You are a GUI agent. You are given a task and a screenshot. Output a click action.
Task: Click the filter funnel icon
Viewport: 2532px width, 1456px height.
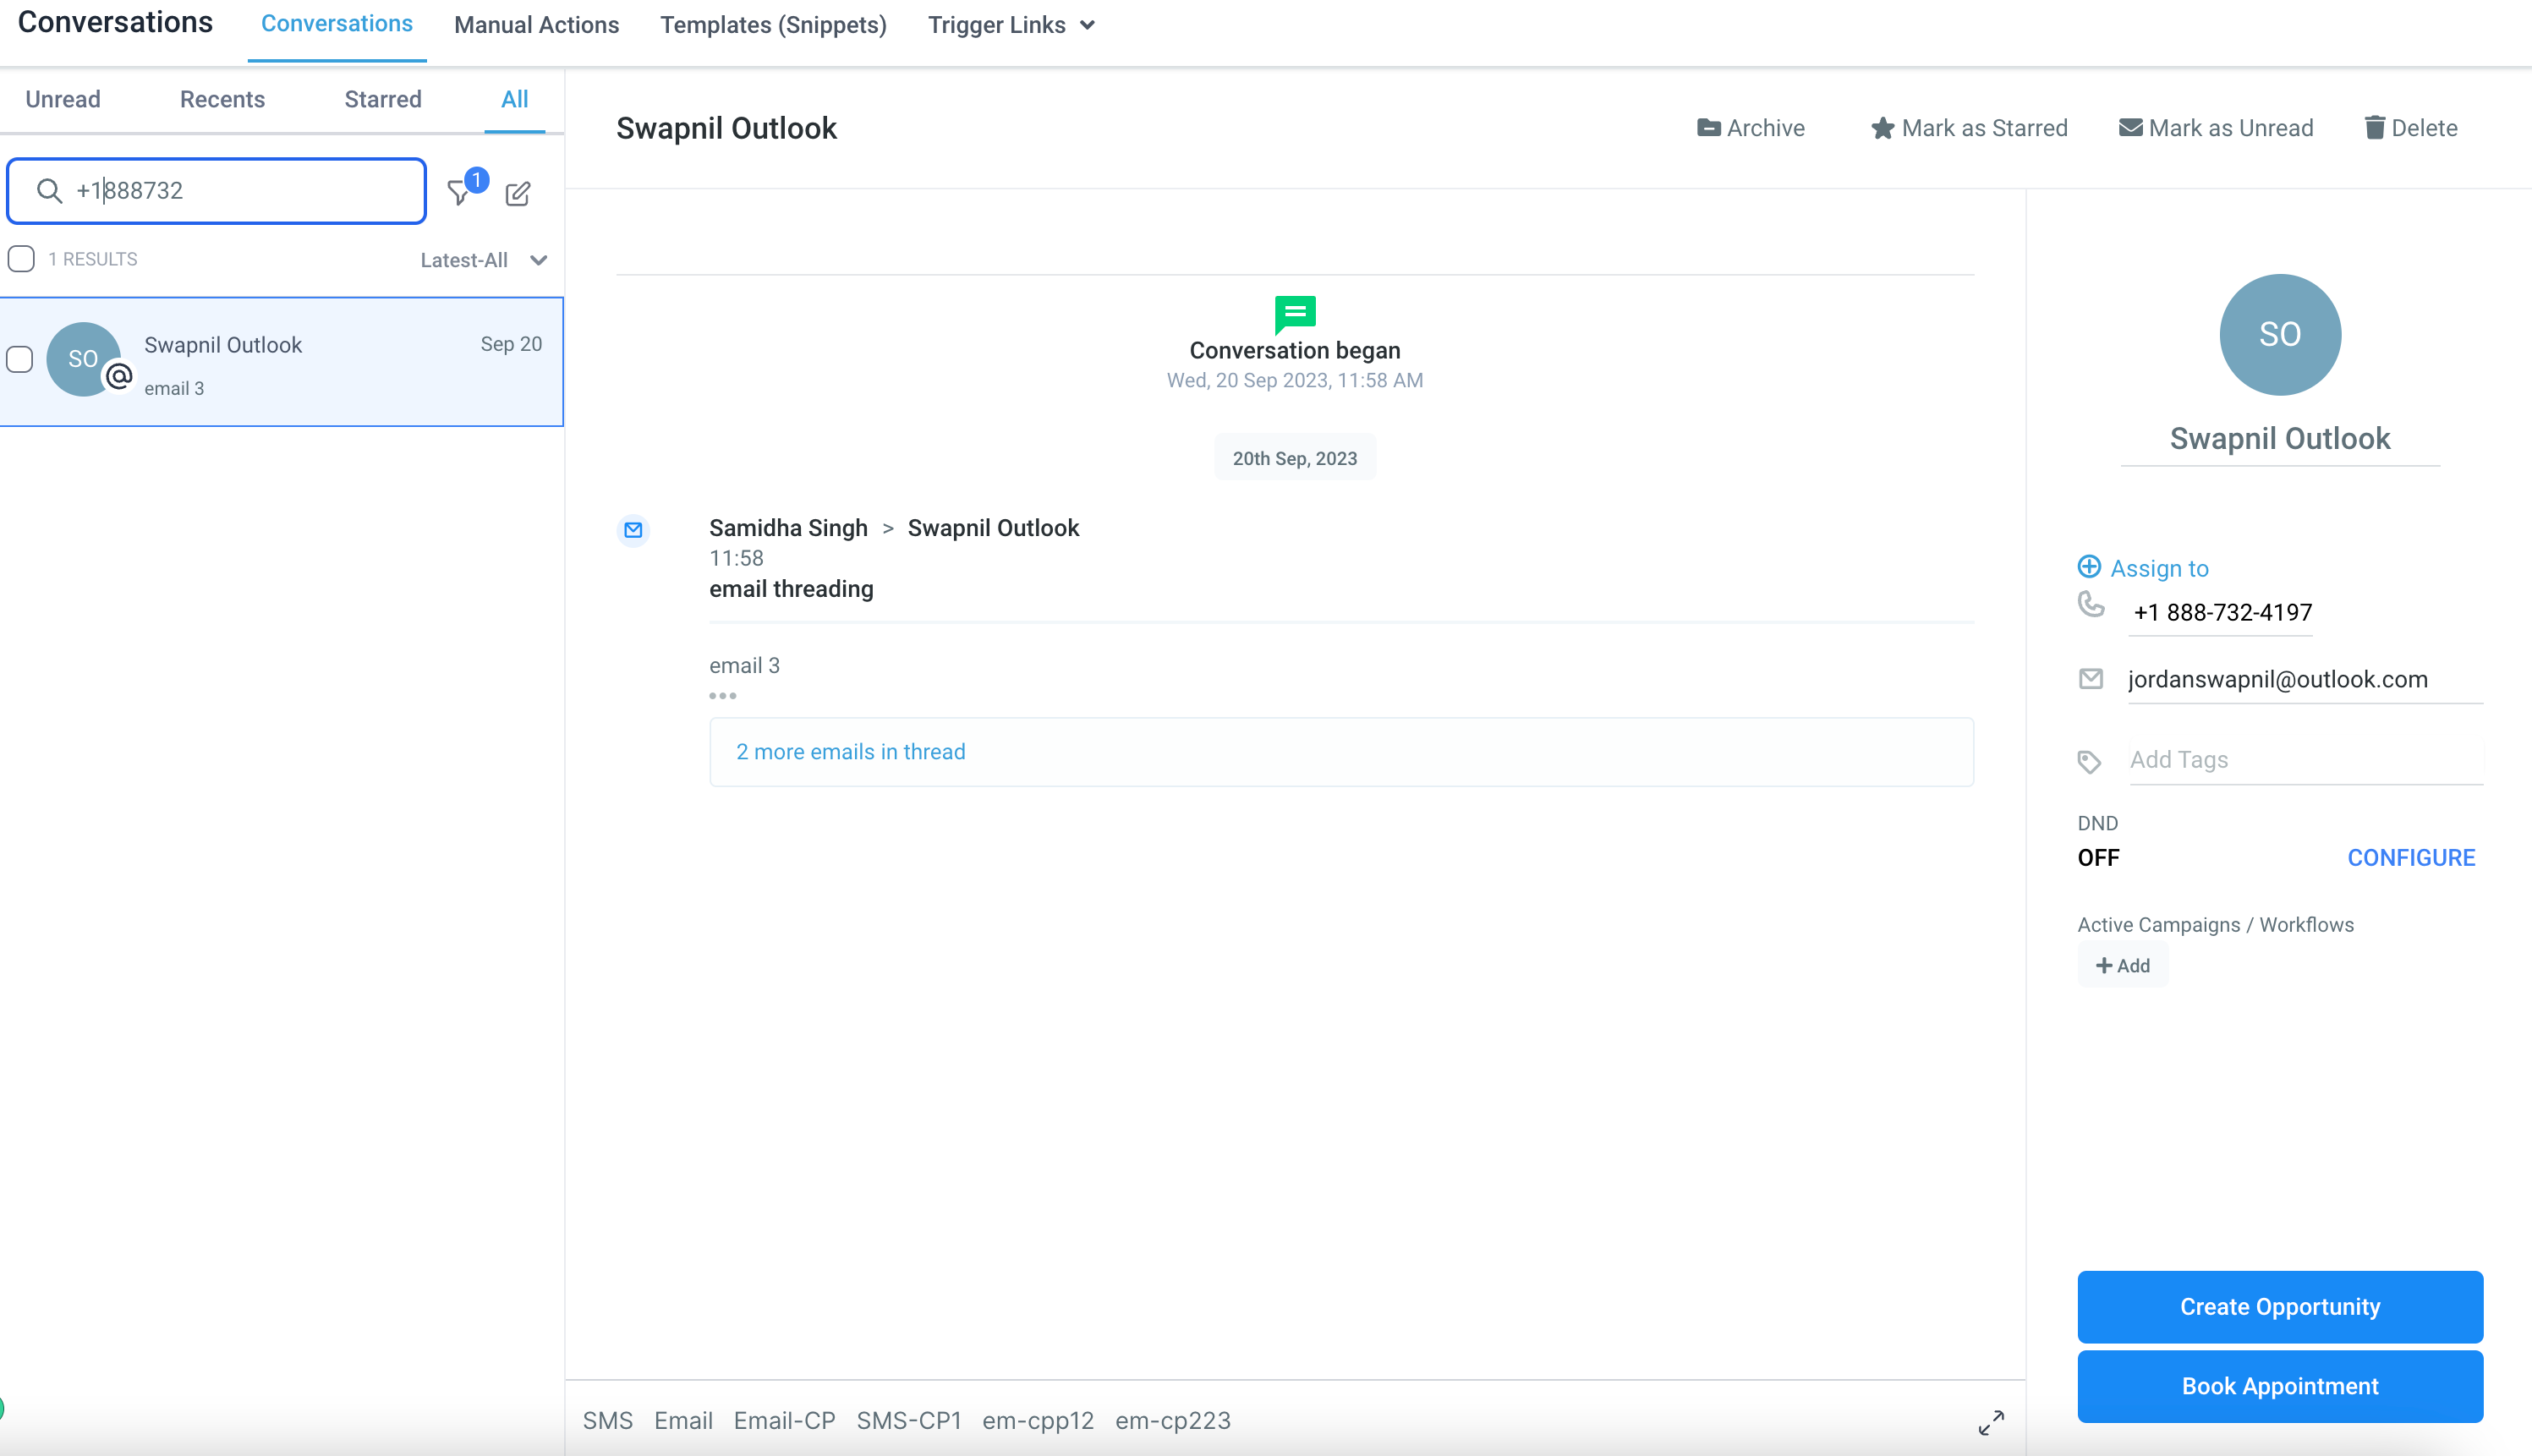459,193
